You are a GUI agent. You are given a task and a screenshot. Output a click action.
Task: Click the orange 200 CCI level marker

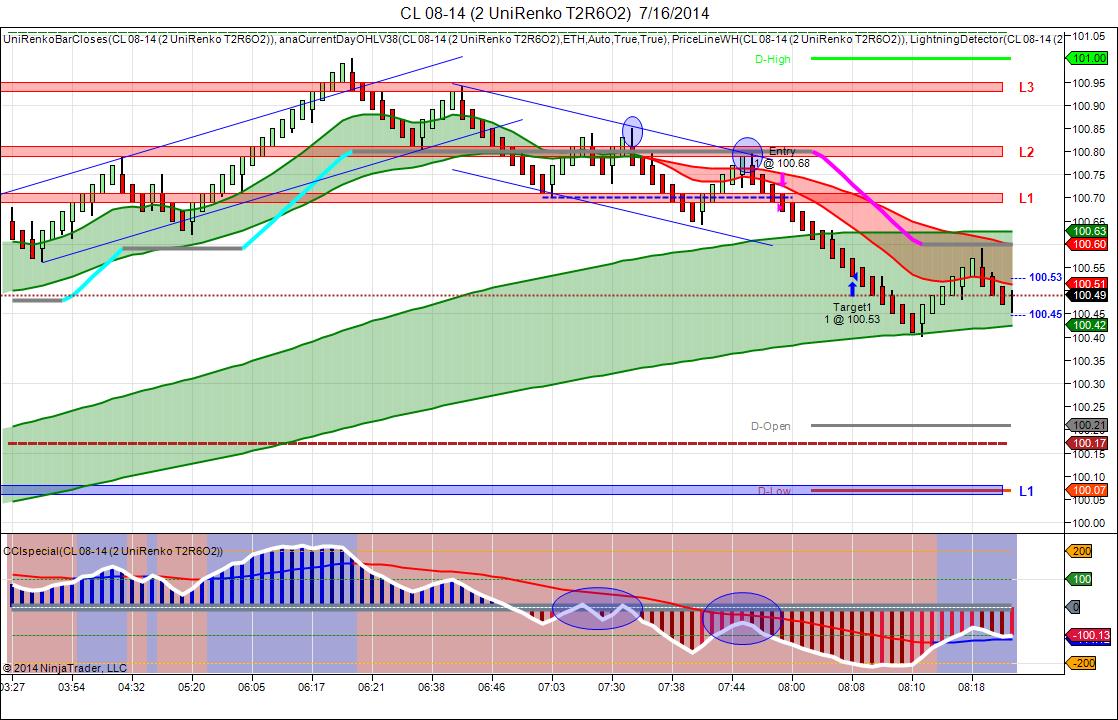[1079, 551]
